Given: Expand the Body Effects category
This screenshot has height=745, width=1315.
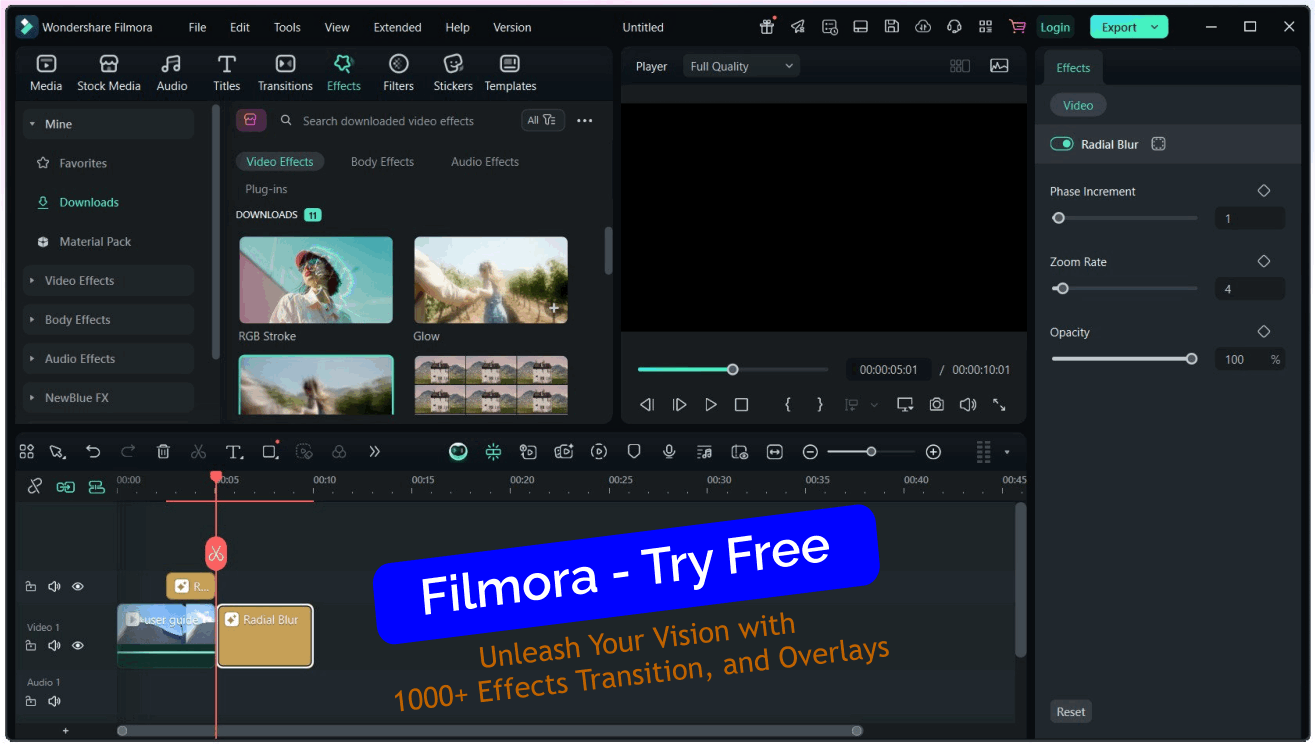Looking at the screenshot, I should (108, 320).
